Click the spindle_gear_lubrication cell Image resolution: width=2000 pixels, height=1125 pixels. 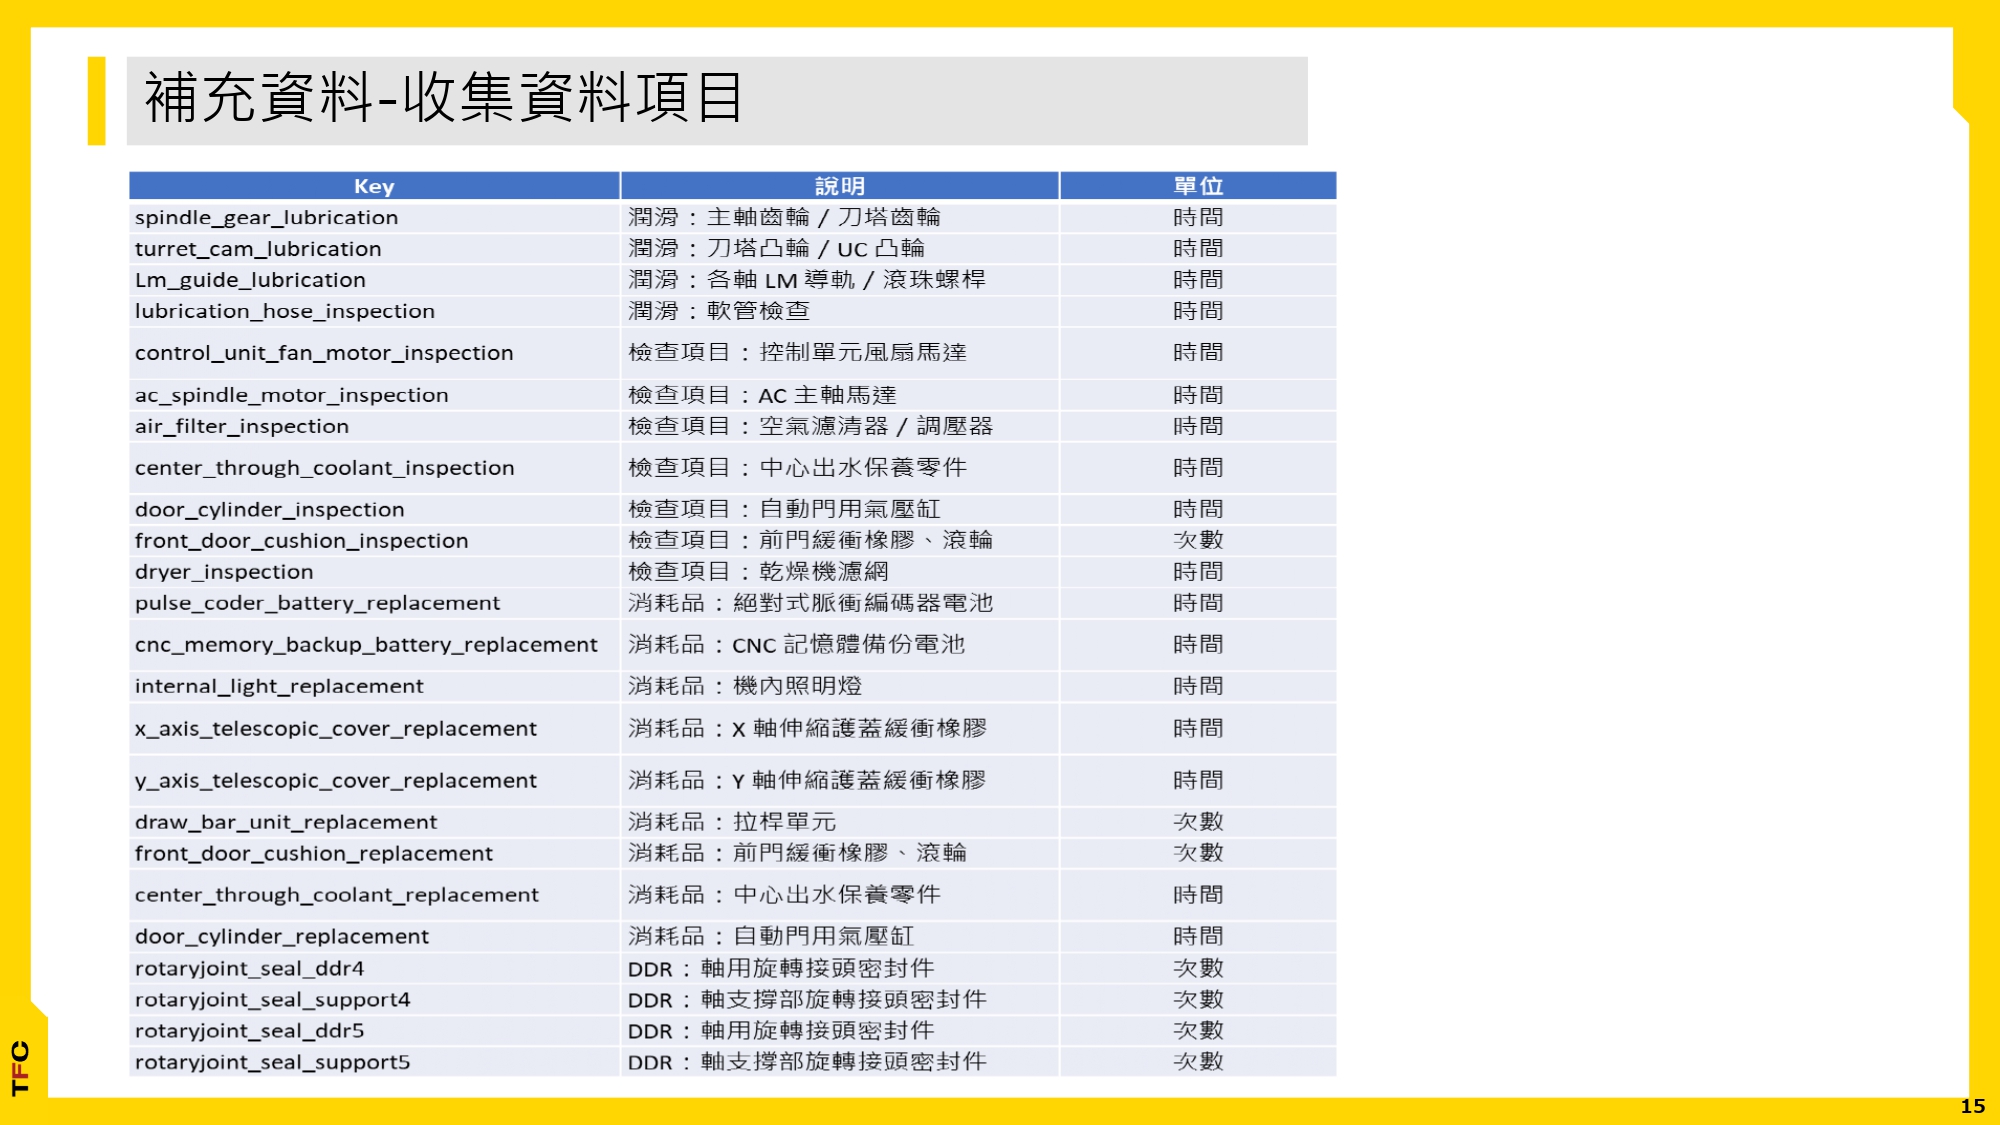click(x=374, y=217)
